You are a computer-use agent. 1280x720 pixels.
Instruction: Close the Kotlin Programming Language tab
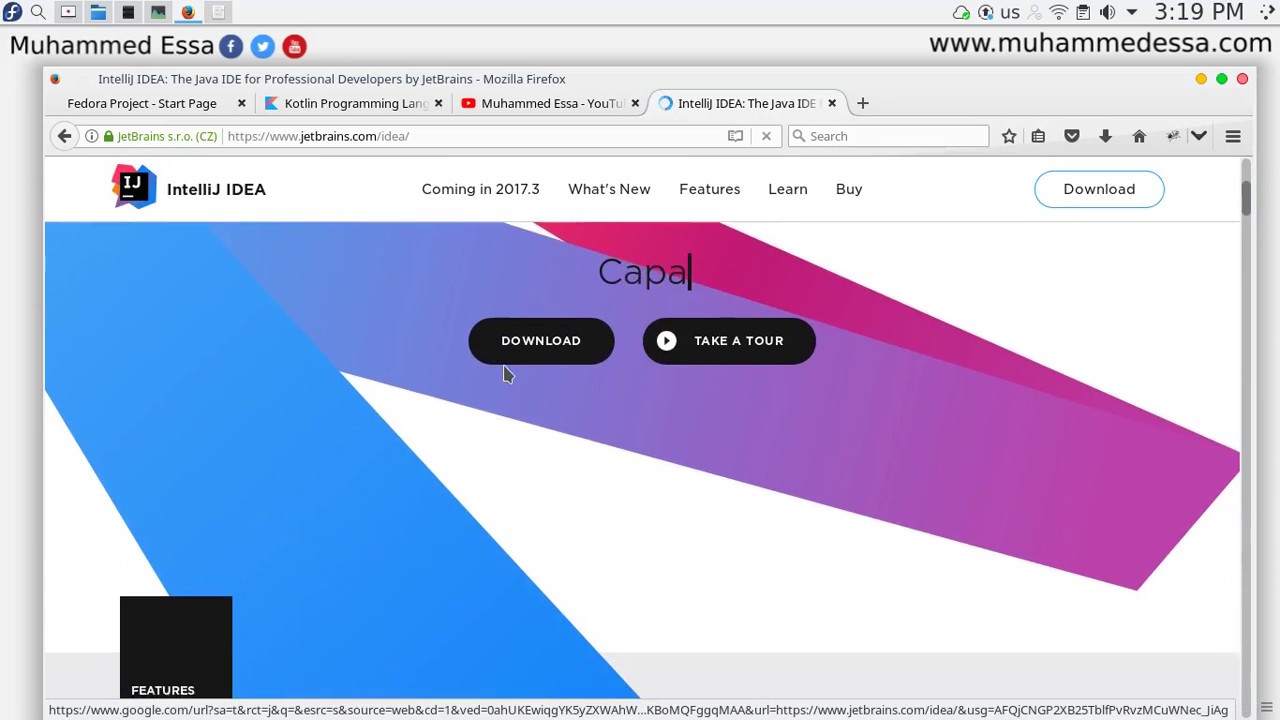tap(438, 103)
